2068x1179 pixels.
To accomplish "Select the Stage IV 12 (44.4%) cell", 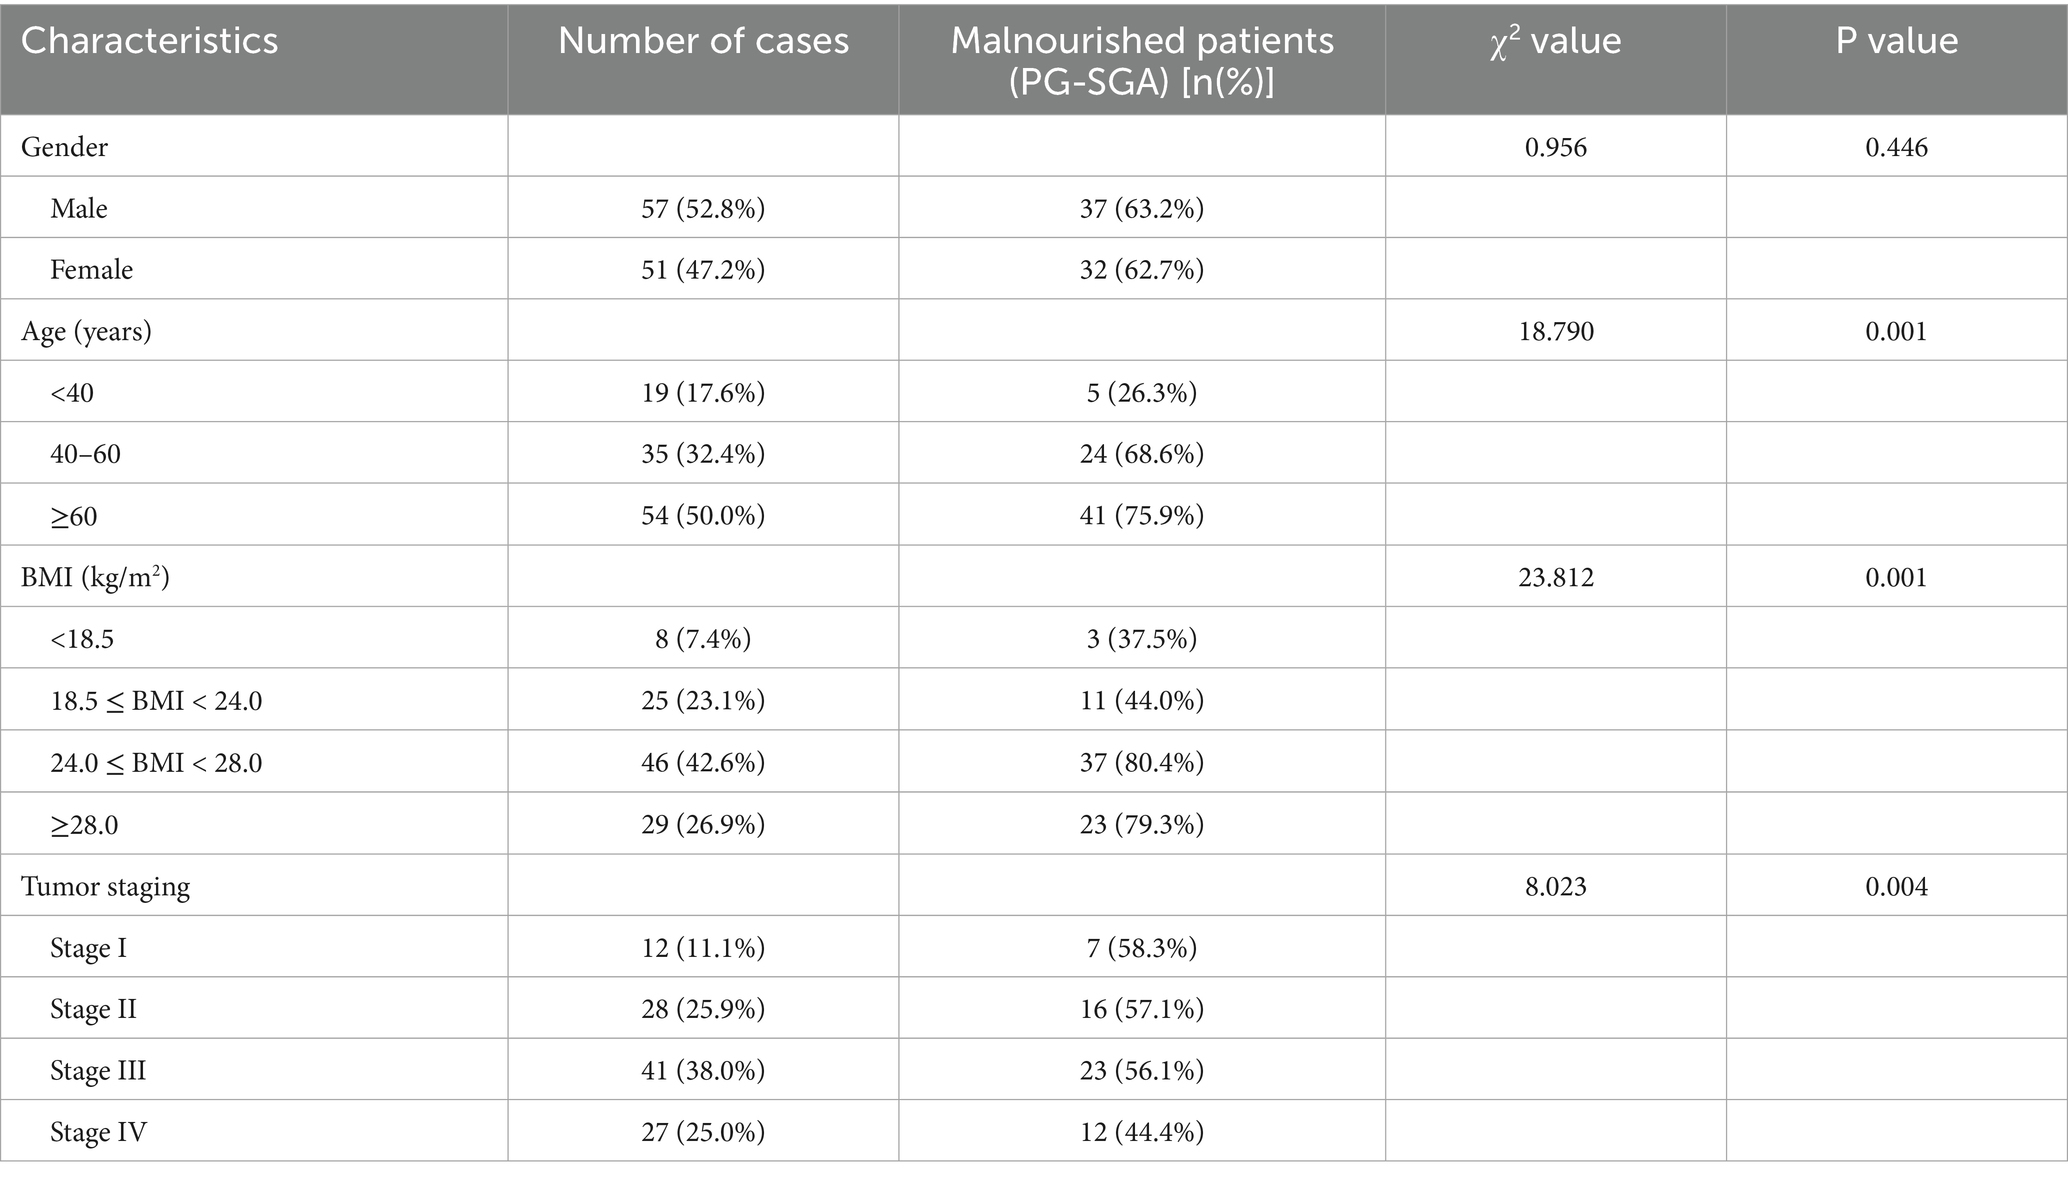I will click(1141, 1132).
